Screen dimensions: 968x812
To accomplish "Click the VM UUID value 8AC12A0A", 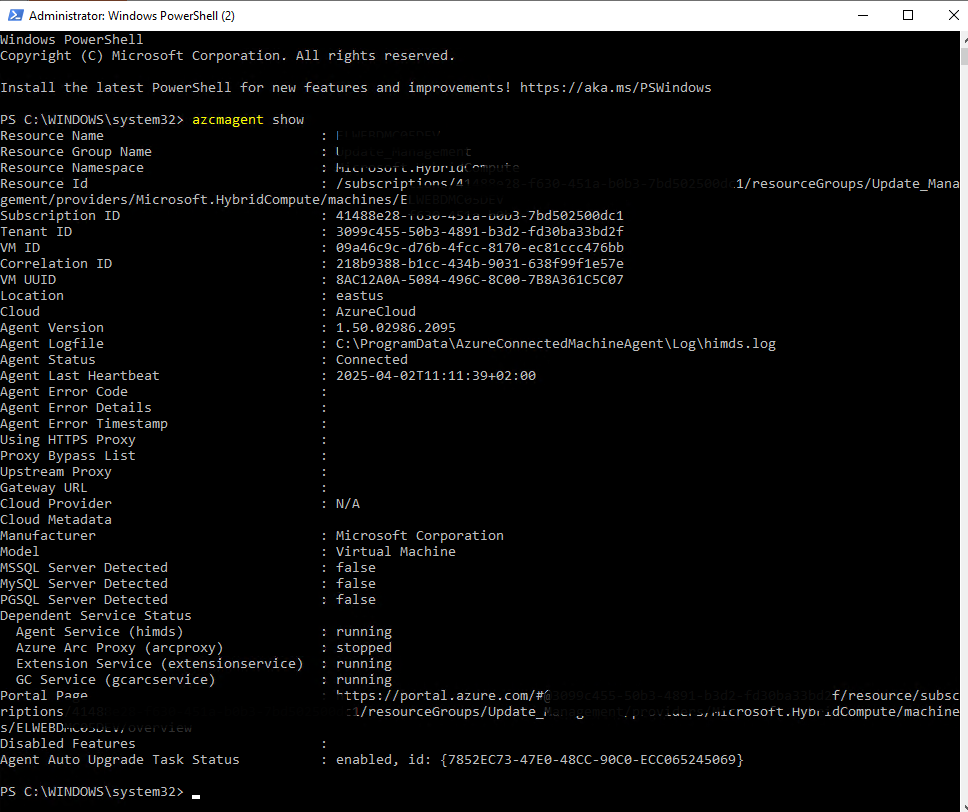I will click(480, 280).
